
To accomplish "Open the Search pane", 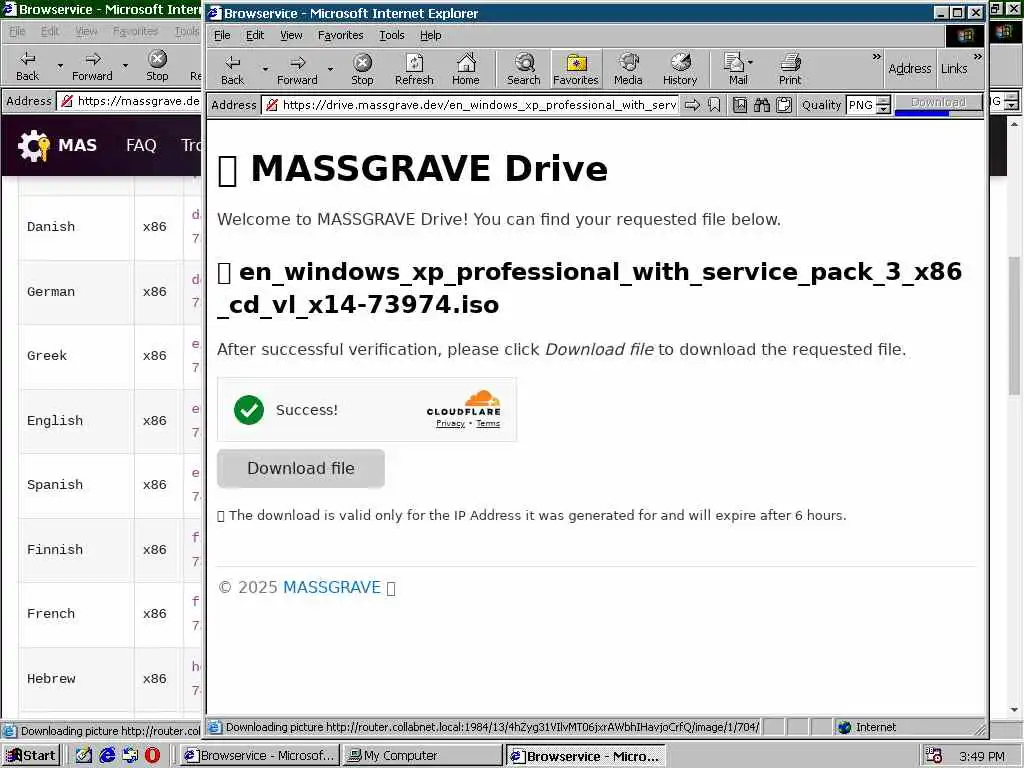I will (524, 70).
